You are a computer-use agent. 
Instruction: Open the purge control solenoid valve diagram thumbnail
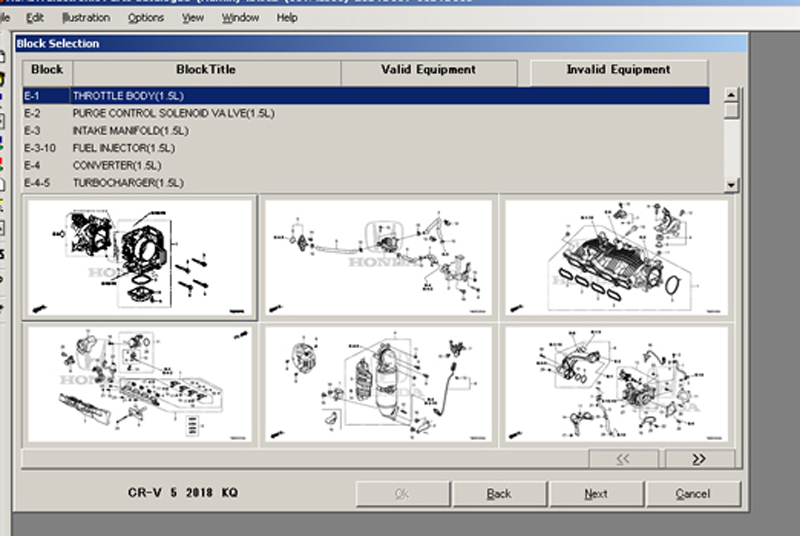[x=379, y=258]
